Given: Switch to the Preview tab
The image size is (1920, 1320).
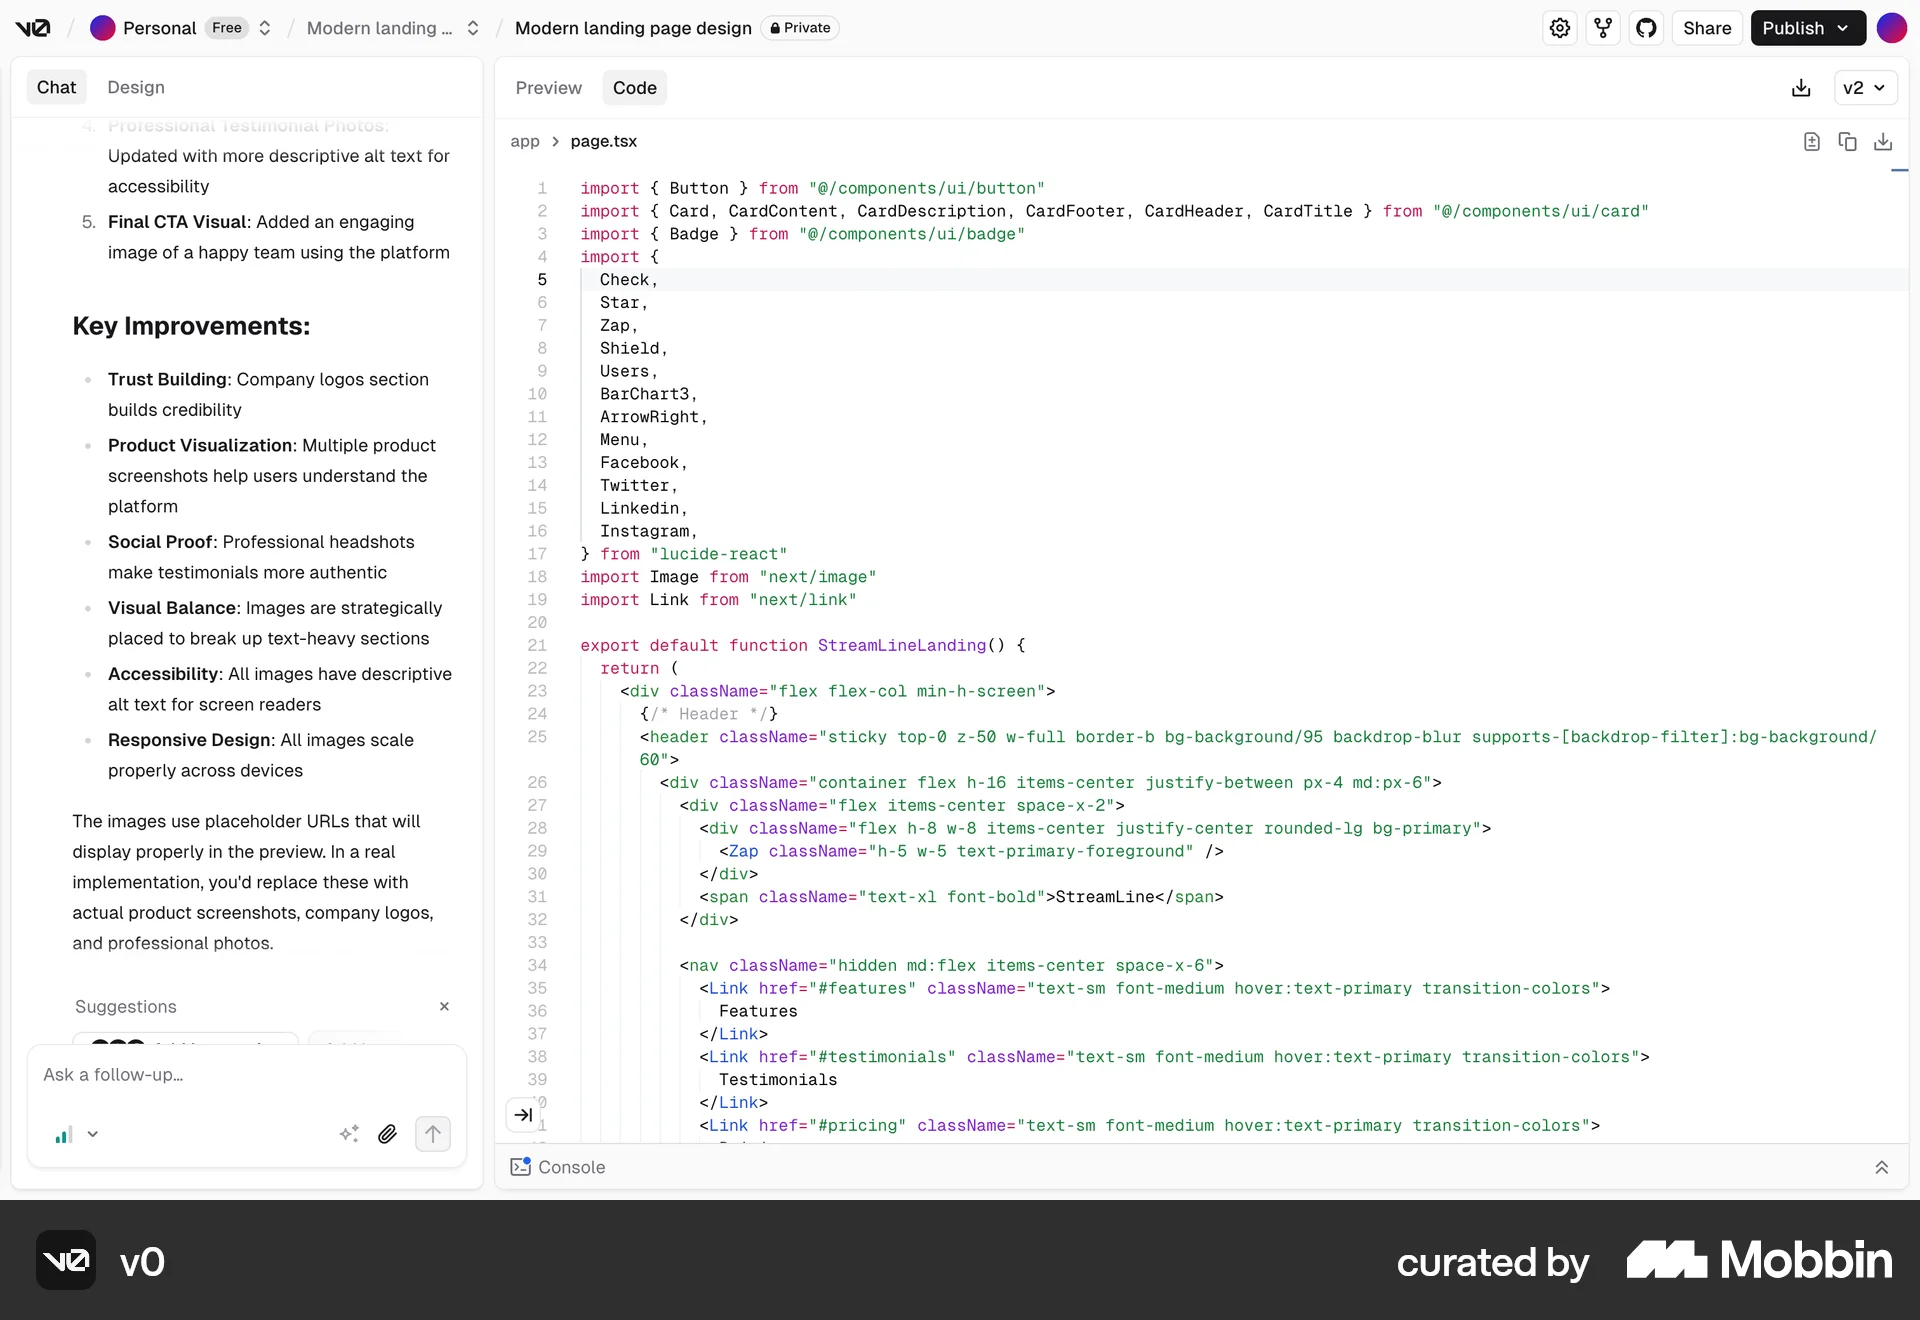Looking at the screenshot, I should coord(548,88).
